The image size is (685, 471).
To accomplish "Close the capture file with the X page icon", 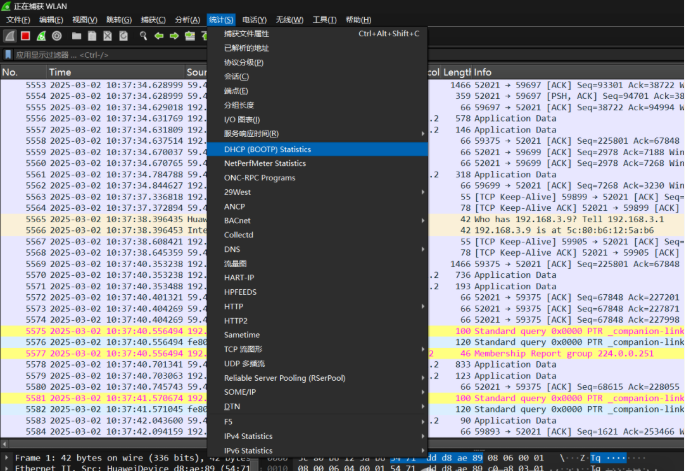I will 107,36.
